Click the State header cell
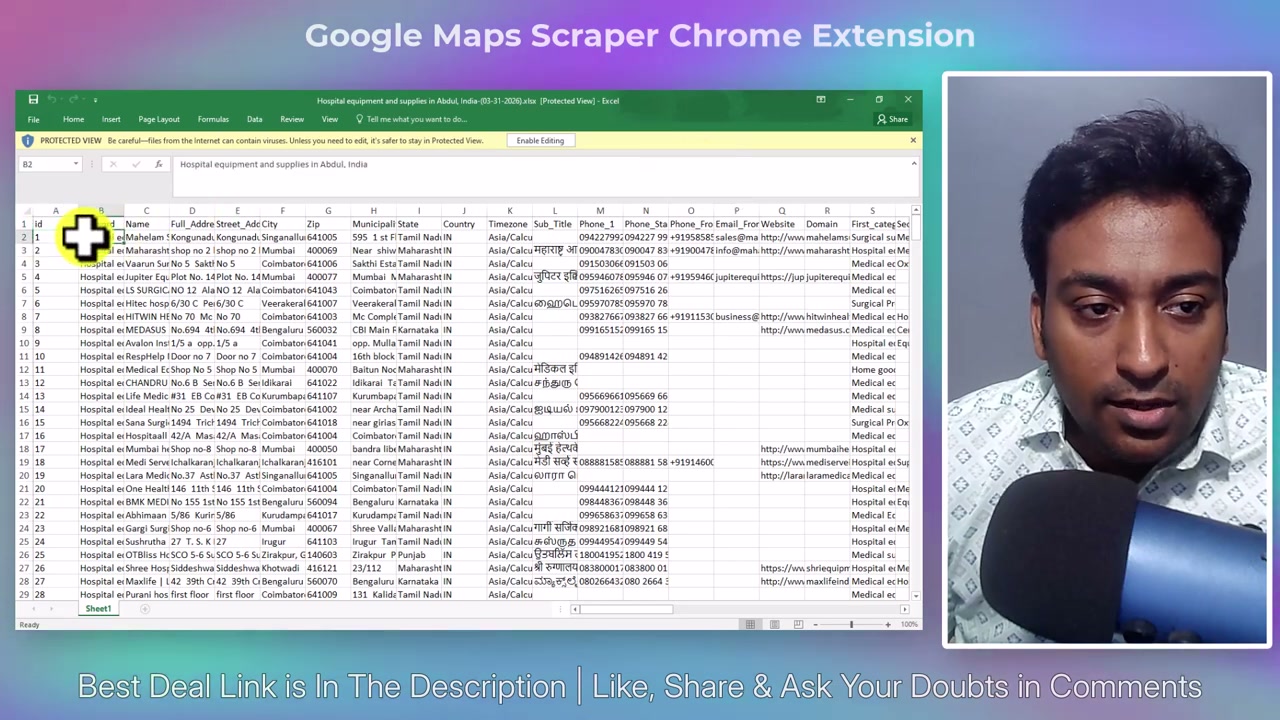1280x720 pixels. tap(418, 224)
